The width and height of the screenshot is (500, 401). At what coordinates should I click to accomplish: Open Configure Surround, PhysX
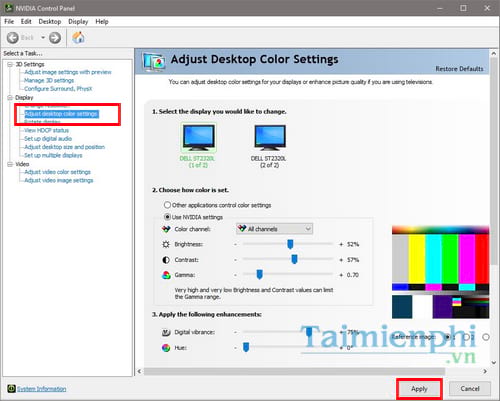(58, 89)
